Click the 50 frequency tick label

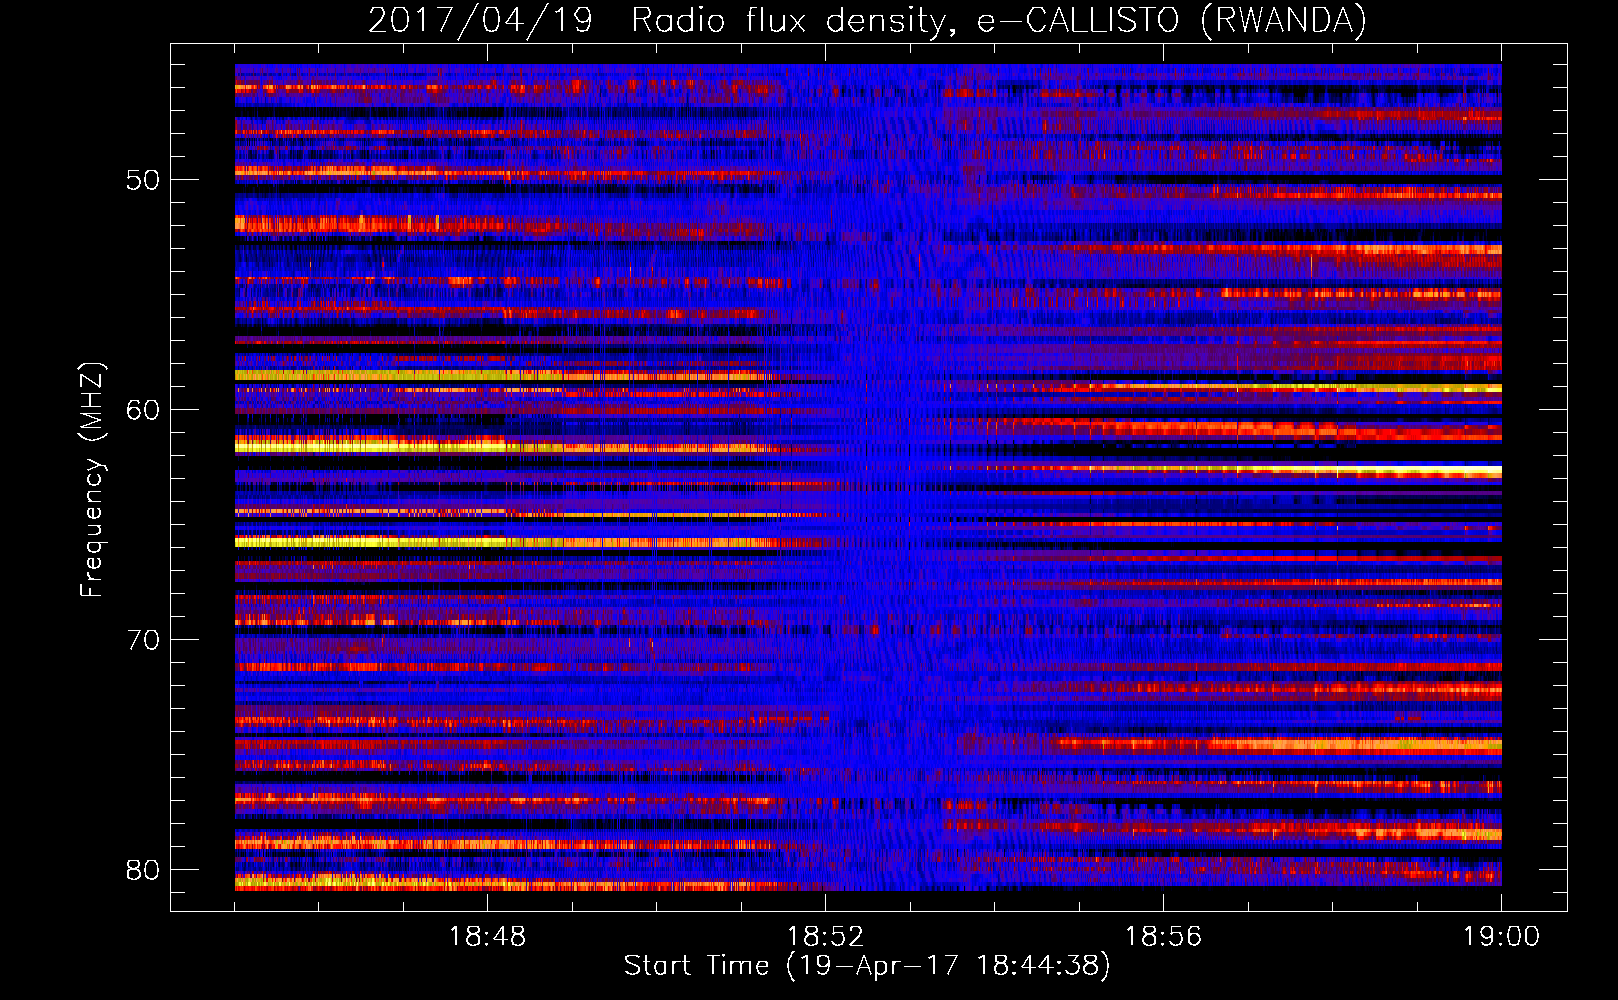pos(143,180)
